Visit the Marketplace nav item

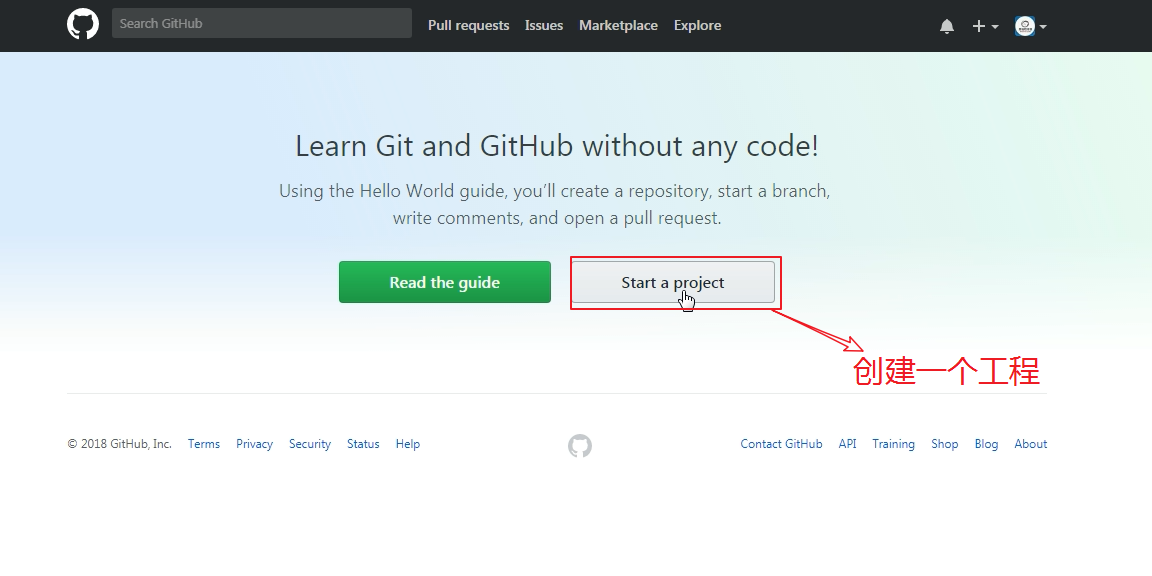pyautogui.click(x=619, y=26)
